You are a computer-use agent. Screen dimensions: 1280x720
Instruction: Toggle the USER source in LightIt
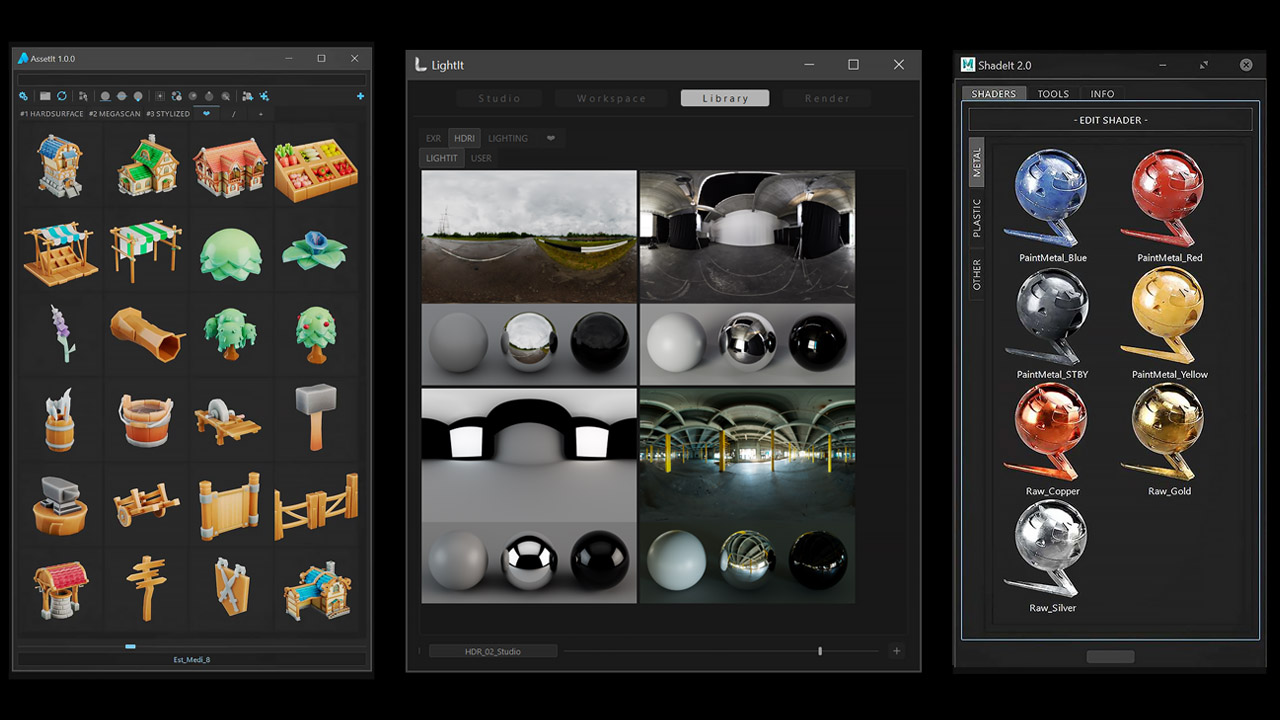[x=481, y=158]
